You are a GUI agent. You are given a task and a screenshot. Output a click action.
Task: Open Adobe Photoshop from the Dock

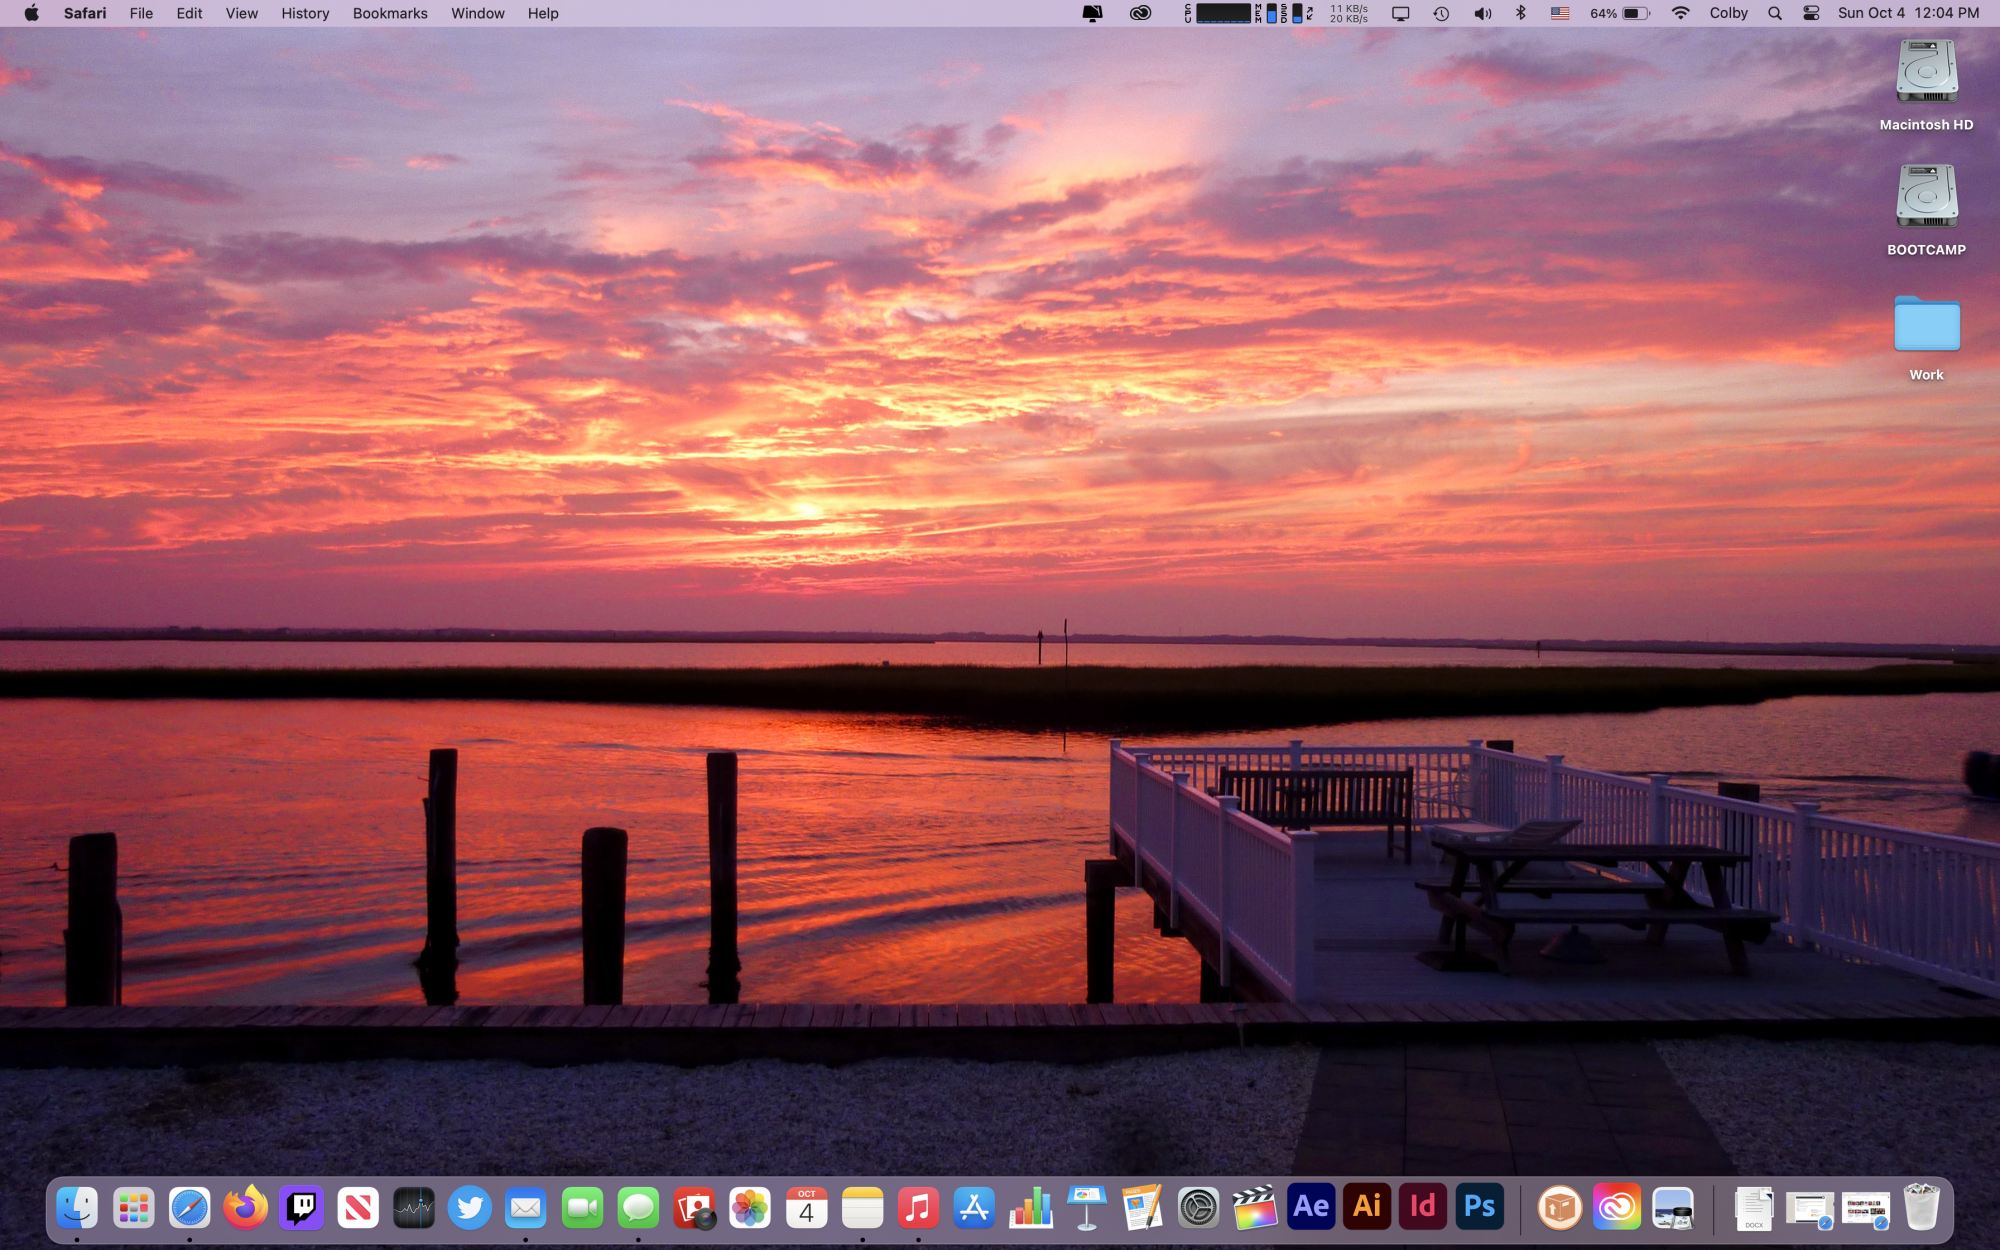pyautogui.click(x=1479, y=1208)
